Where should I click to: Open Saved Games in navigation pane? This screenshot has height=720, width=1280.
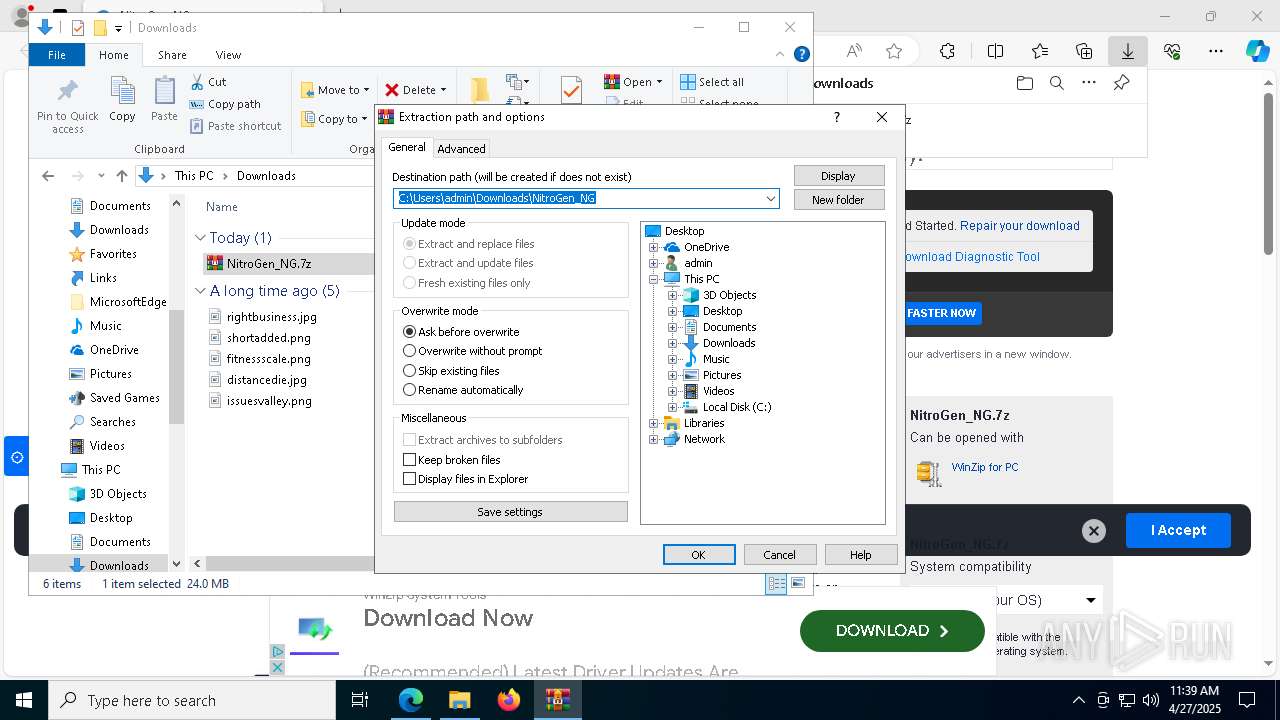coord(124,398)
